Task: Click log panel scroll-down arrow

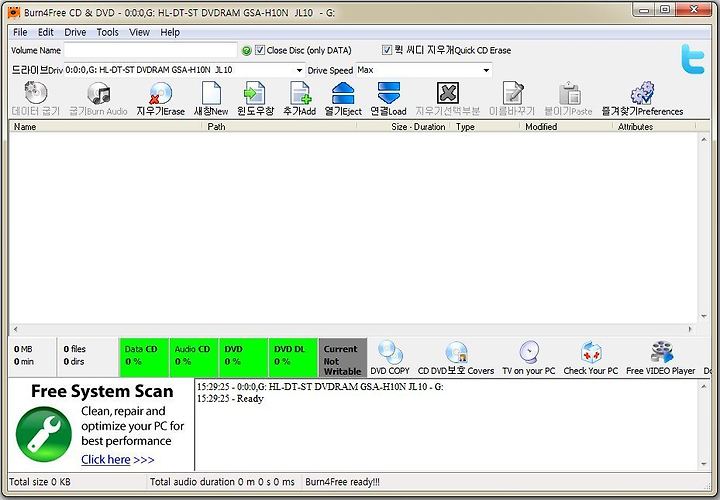Action: click(x=704, y=464)
